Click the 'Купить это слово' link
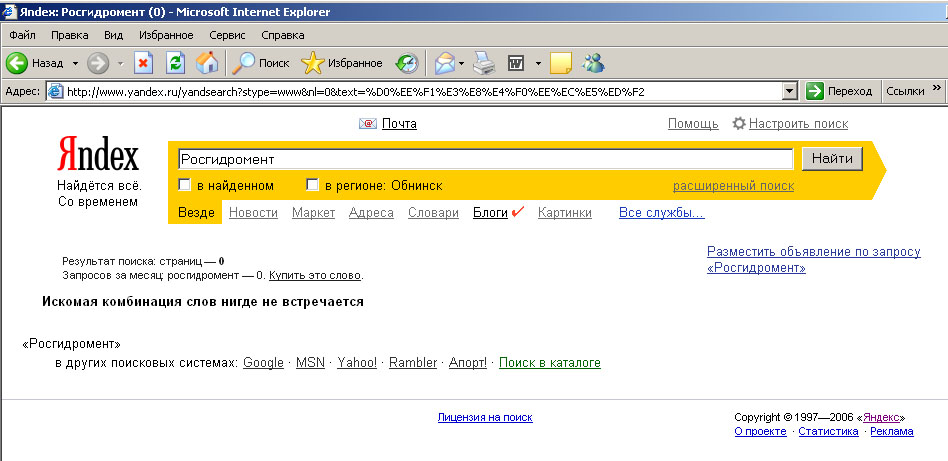 pyautogui.click(x=315, y=276)
